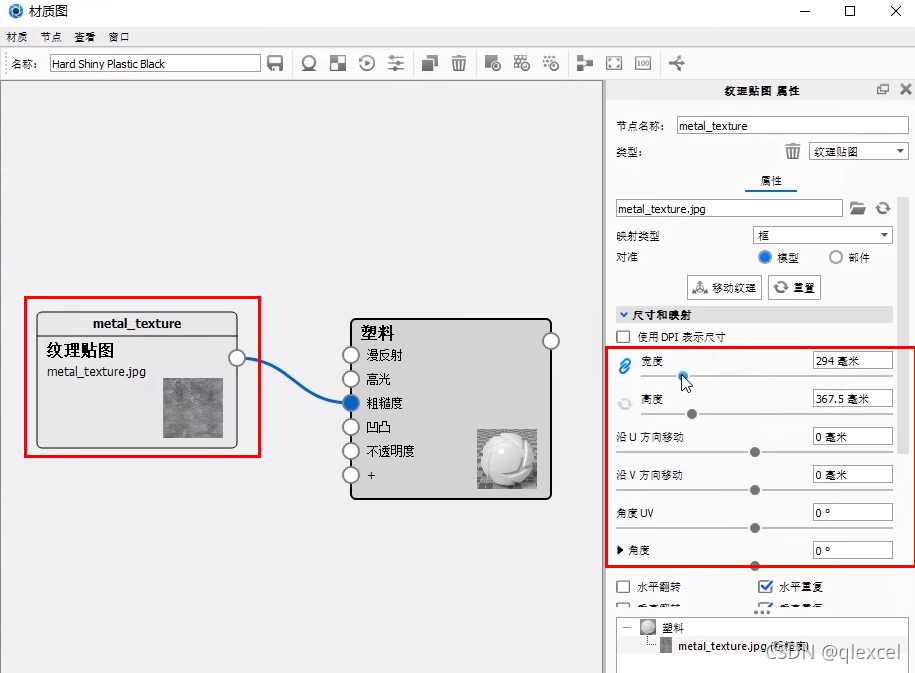Click the texture thumbnail icon in tree row
This screenshot has height=673, width=915.
pos(666,646)
